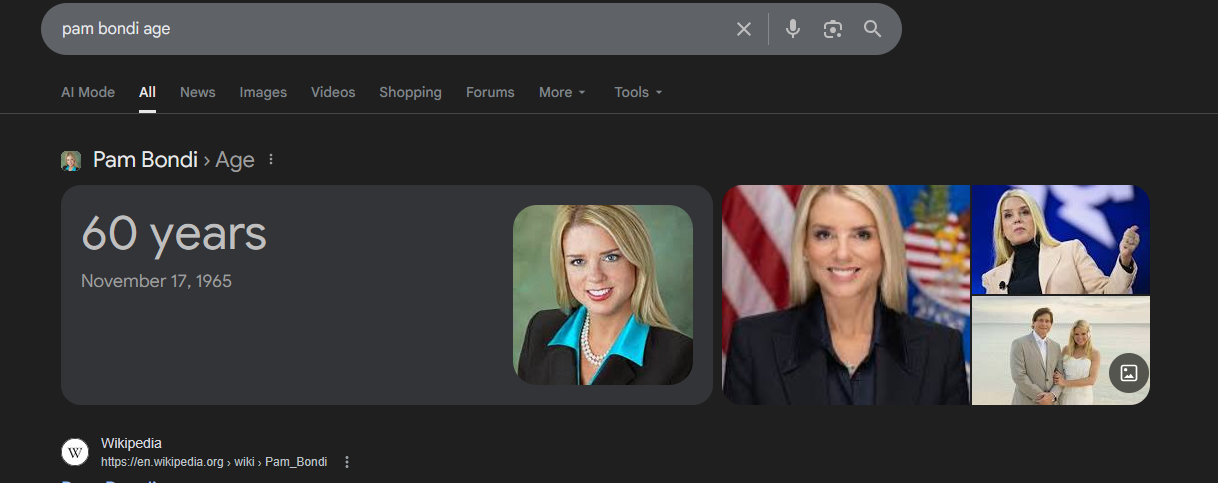The height and width of the screenshot is (483, 1218).
Task: Click small Pam Bondi avatar next to heading
Action: pos(71,161)
